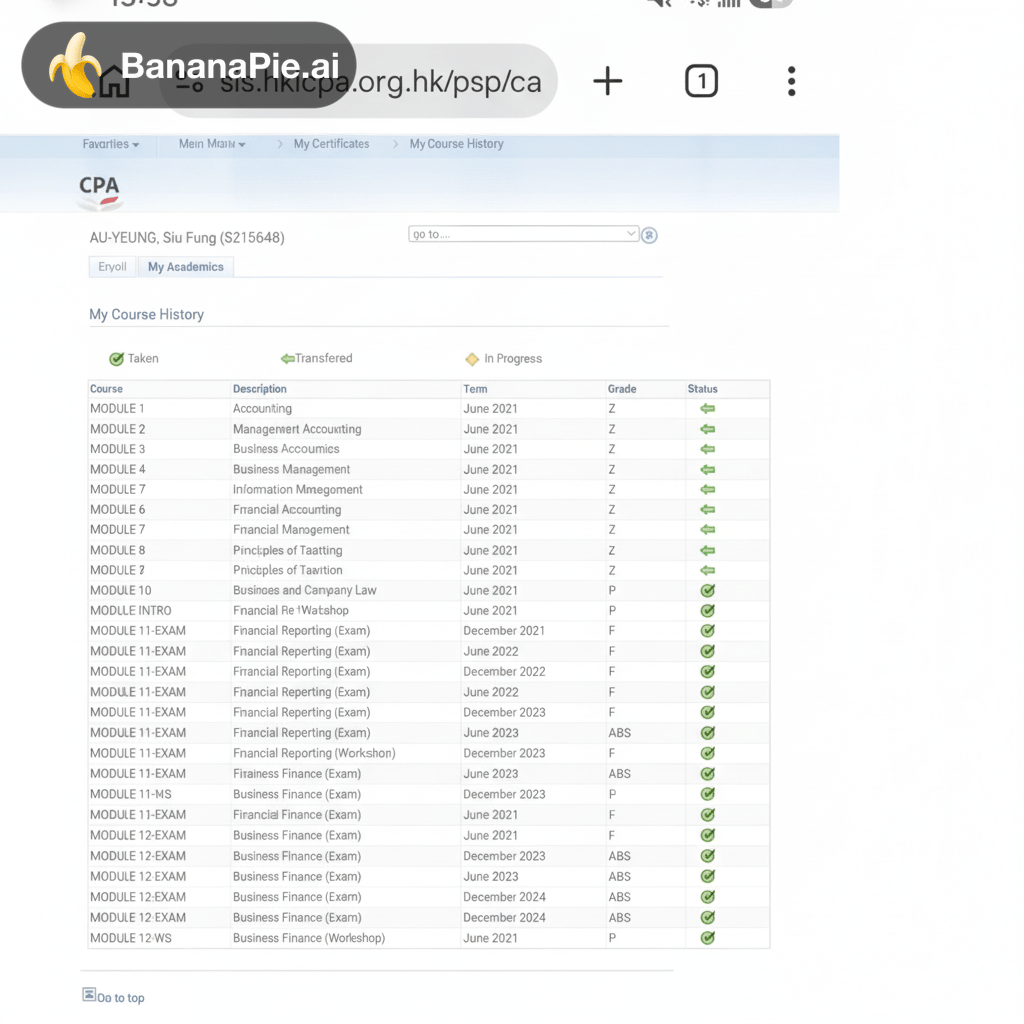Click the taken checkmark icon for MODULE 10
Screen dimensions: 1024x1024
pos(707,590)
